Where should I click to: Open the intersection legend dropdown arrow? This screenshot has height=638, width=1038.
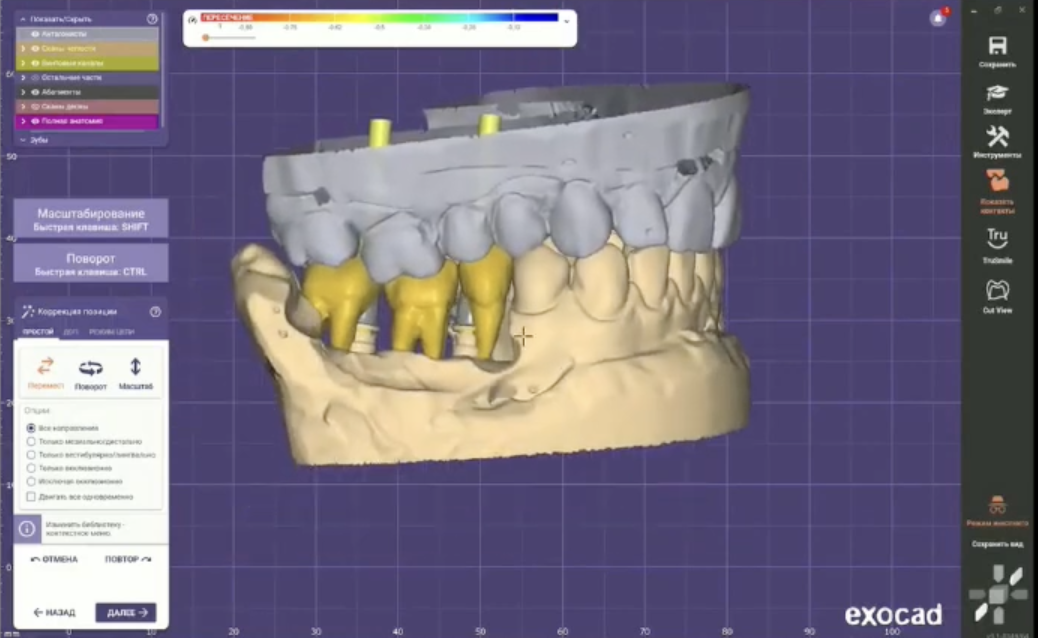tap(567, 21)
